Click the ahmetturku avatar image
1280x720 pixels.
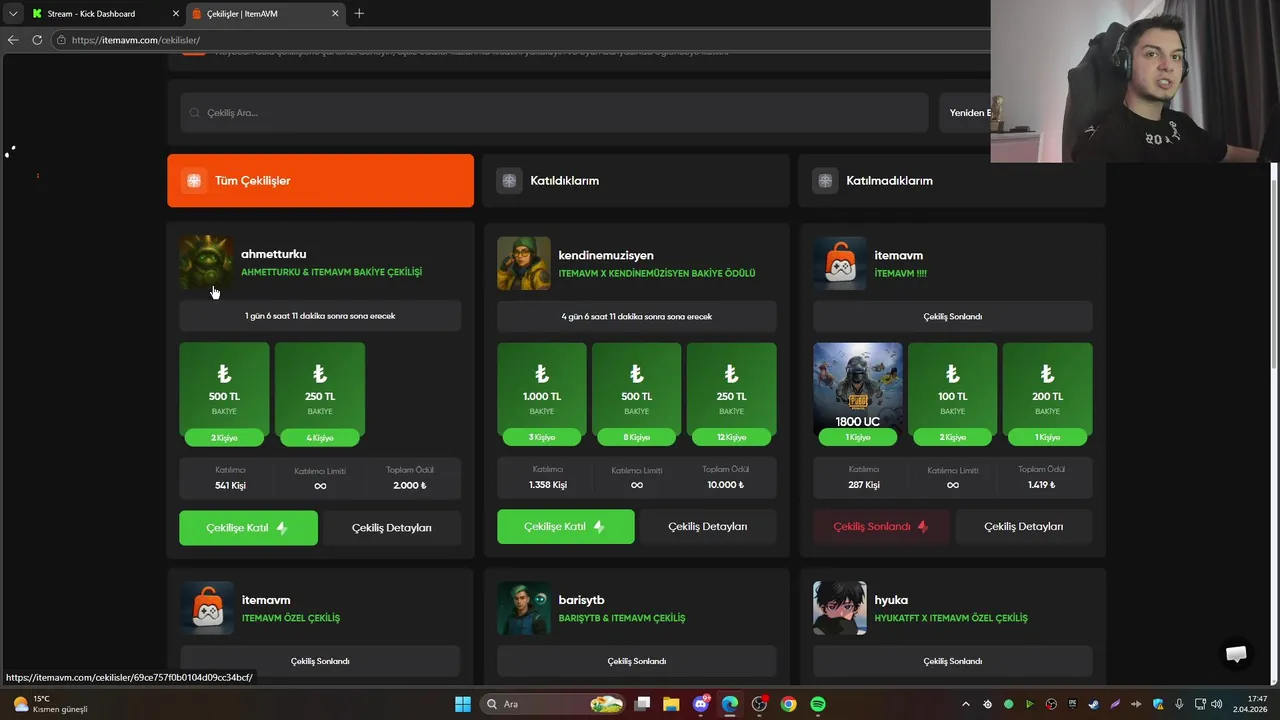pos(206,263)
